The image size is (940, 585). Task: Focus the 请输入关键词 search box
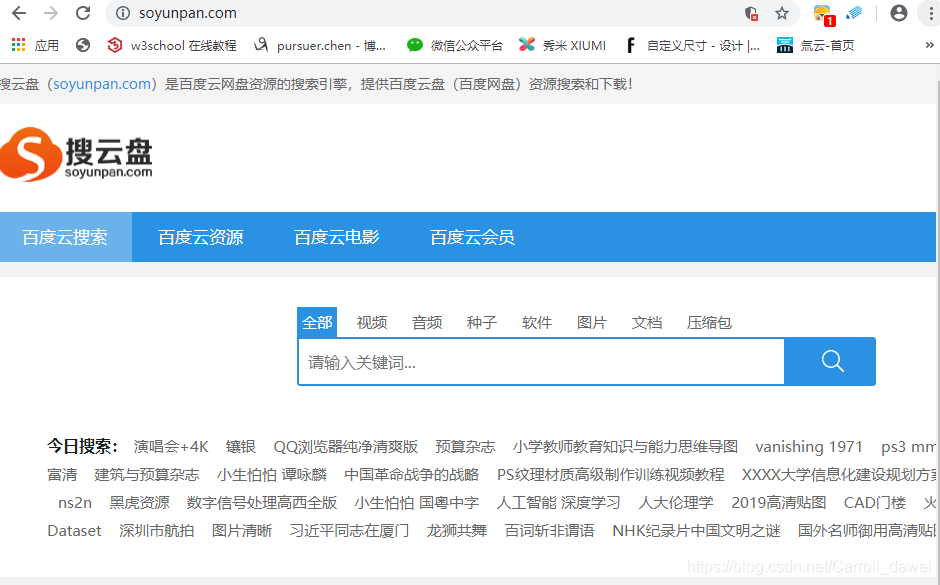pyautogui.click(x=540, y=362)
